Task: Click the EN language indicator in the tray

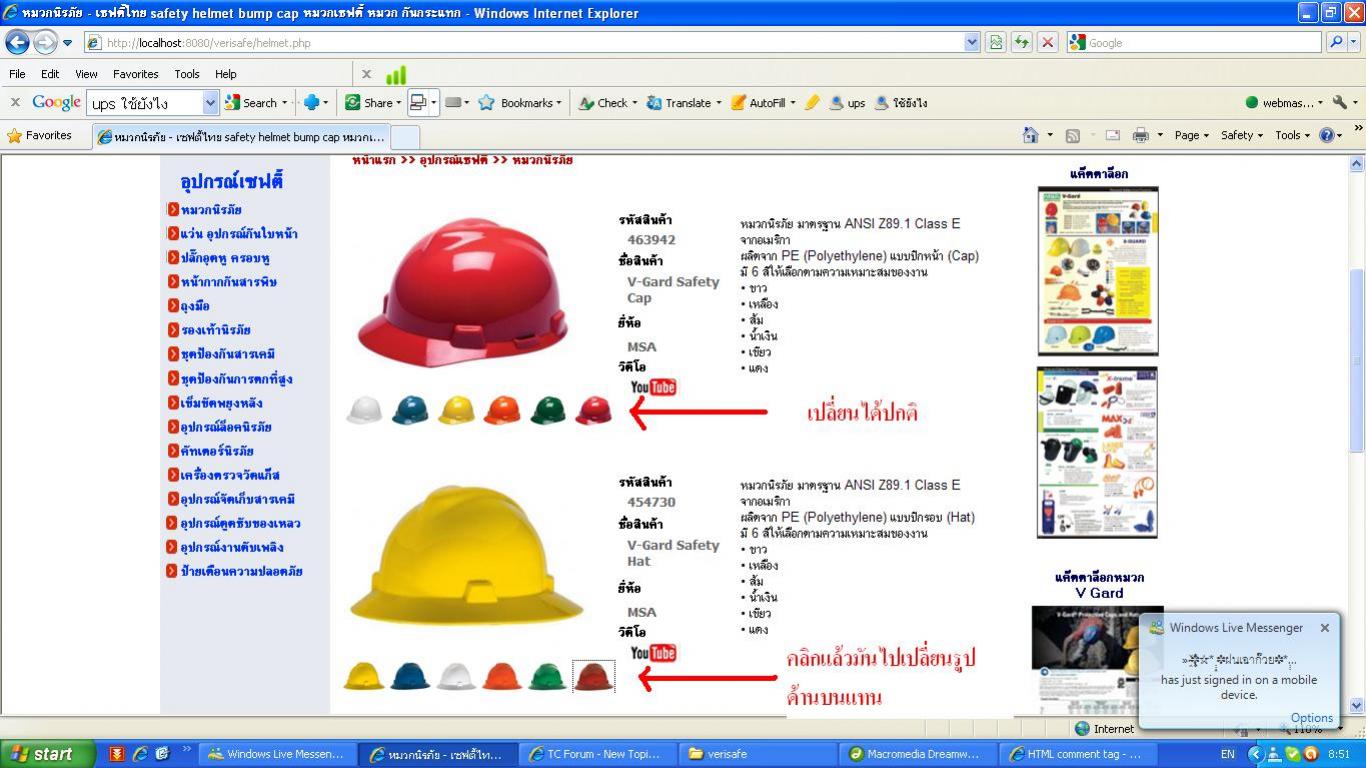Action: click(1227, 754)
